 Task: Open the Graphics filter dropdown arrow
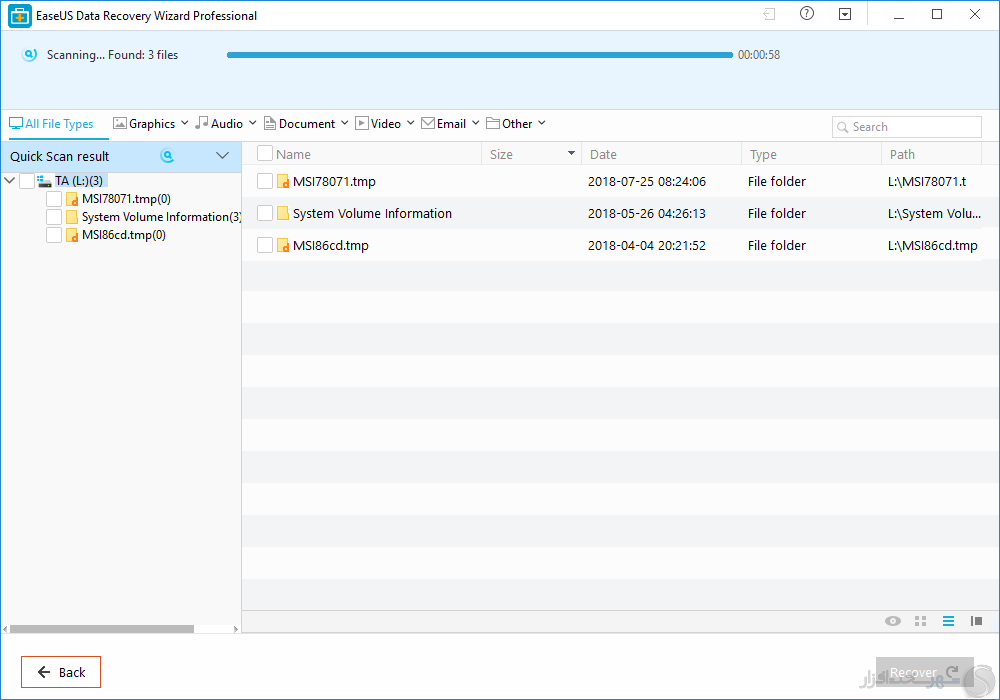click(x=184, y=122)
